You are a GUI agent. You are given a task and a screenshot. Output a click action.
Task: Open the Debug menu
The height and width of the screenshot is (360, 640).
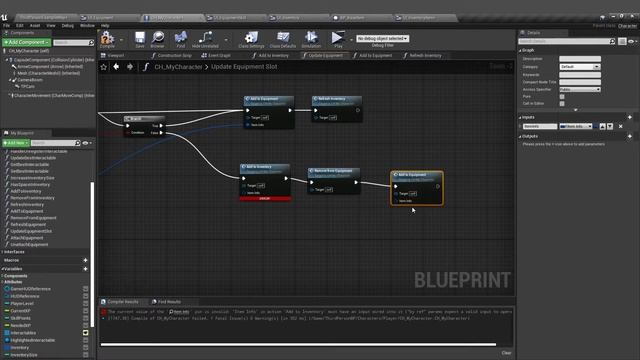(67, 26)
